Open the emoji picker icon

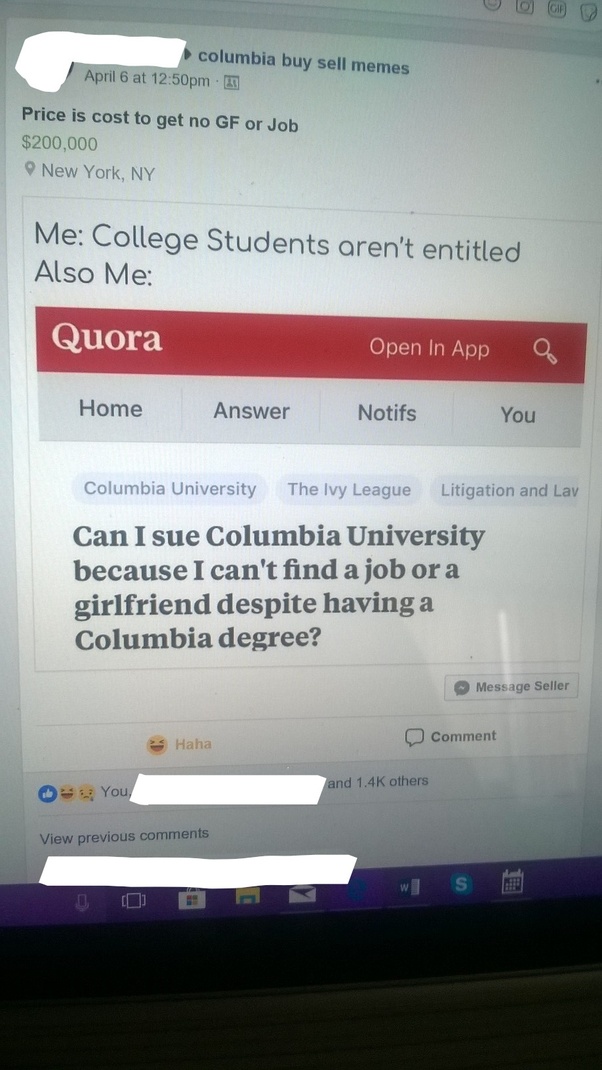(491, 4)
